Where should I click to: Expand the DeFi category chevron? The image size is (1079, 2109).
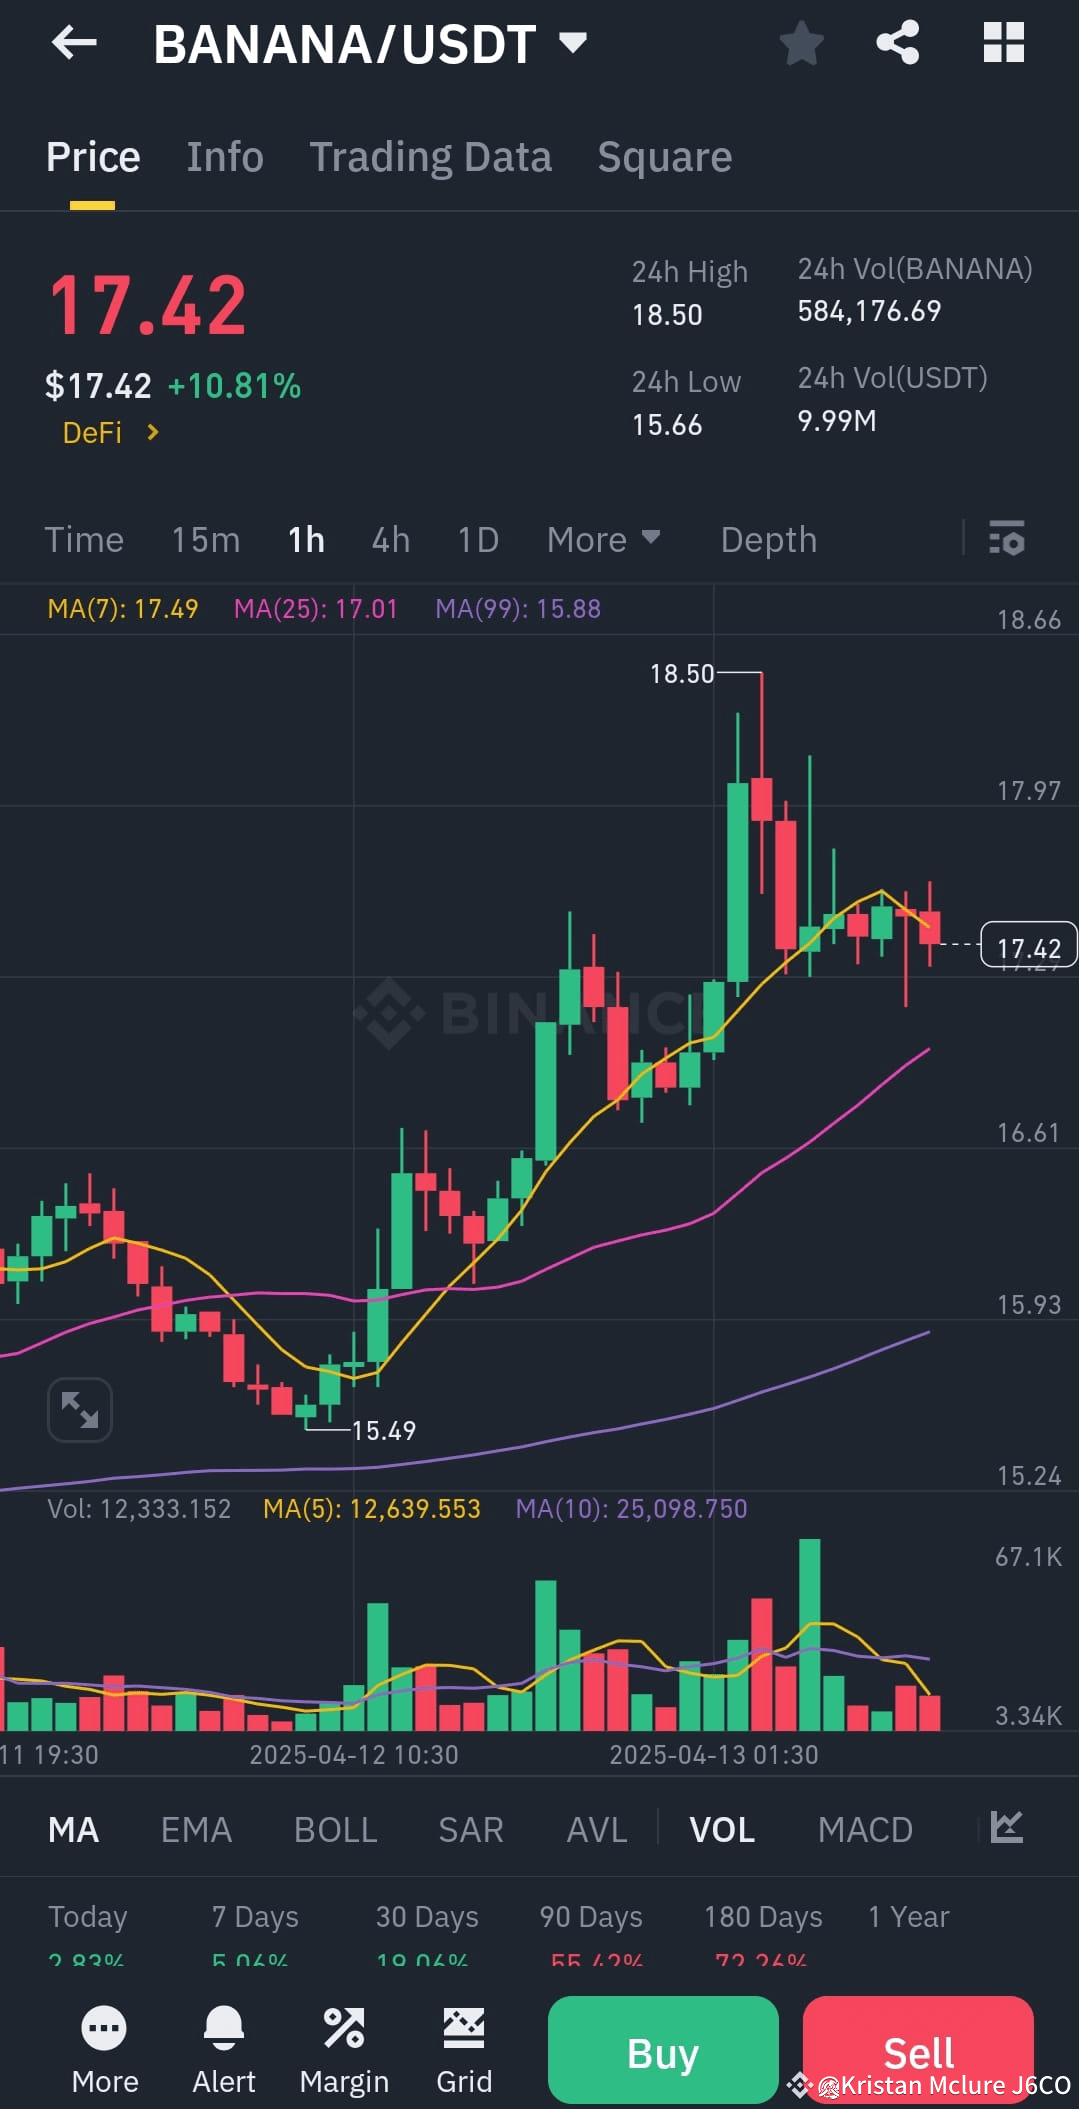click(x=152, y=432)
